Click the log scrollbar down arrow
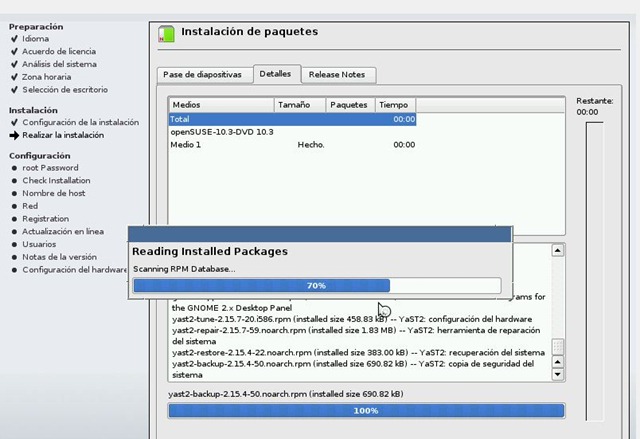Viewport: 640px width, 439px height. click(x=558, y=374)
